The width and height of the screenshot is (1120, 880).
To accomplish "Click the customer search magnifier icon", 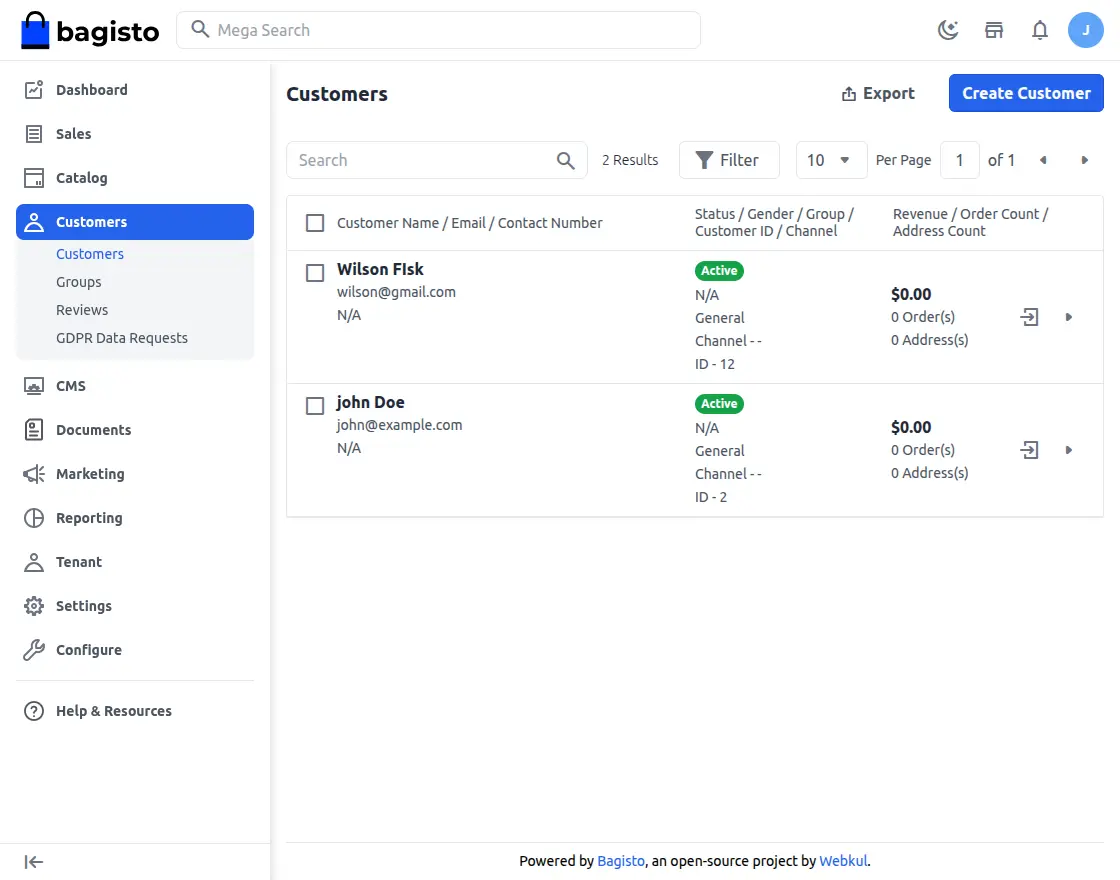I will click(566, 160).
